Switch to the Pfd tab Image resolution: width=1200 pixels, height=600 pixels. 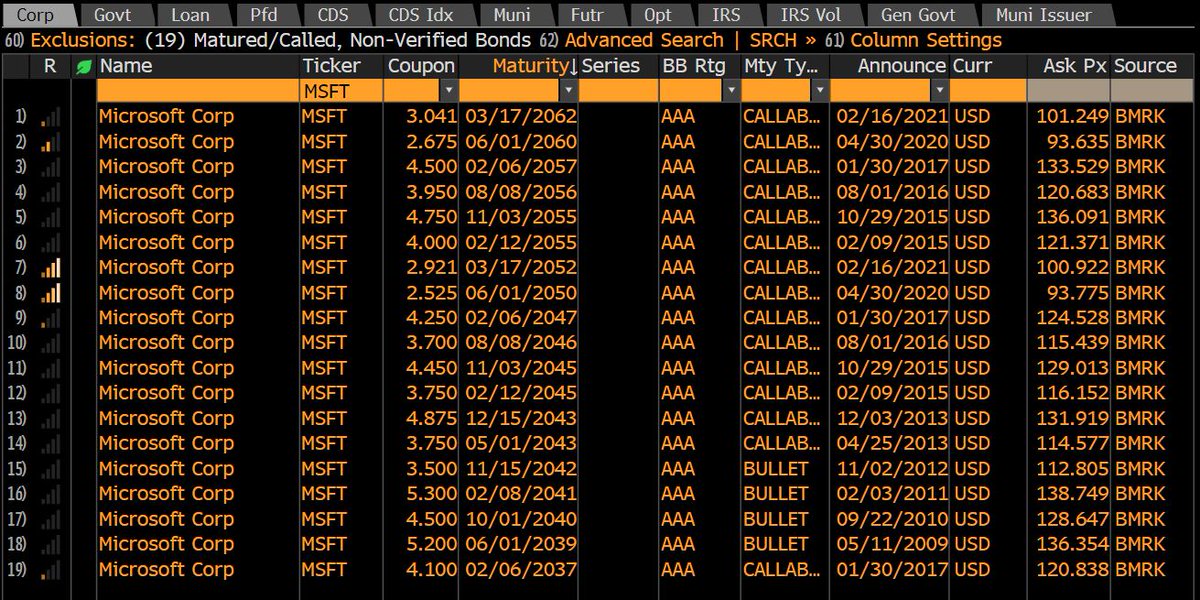pos(267,15)
